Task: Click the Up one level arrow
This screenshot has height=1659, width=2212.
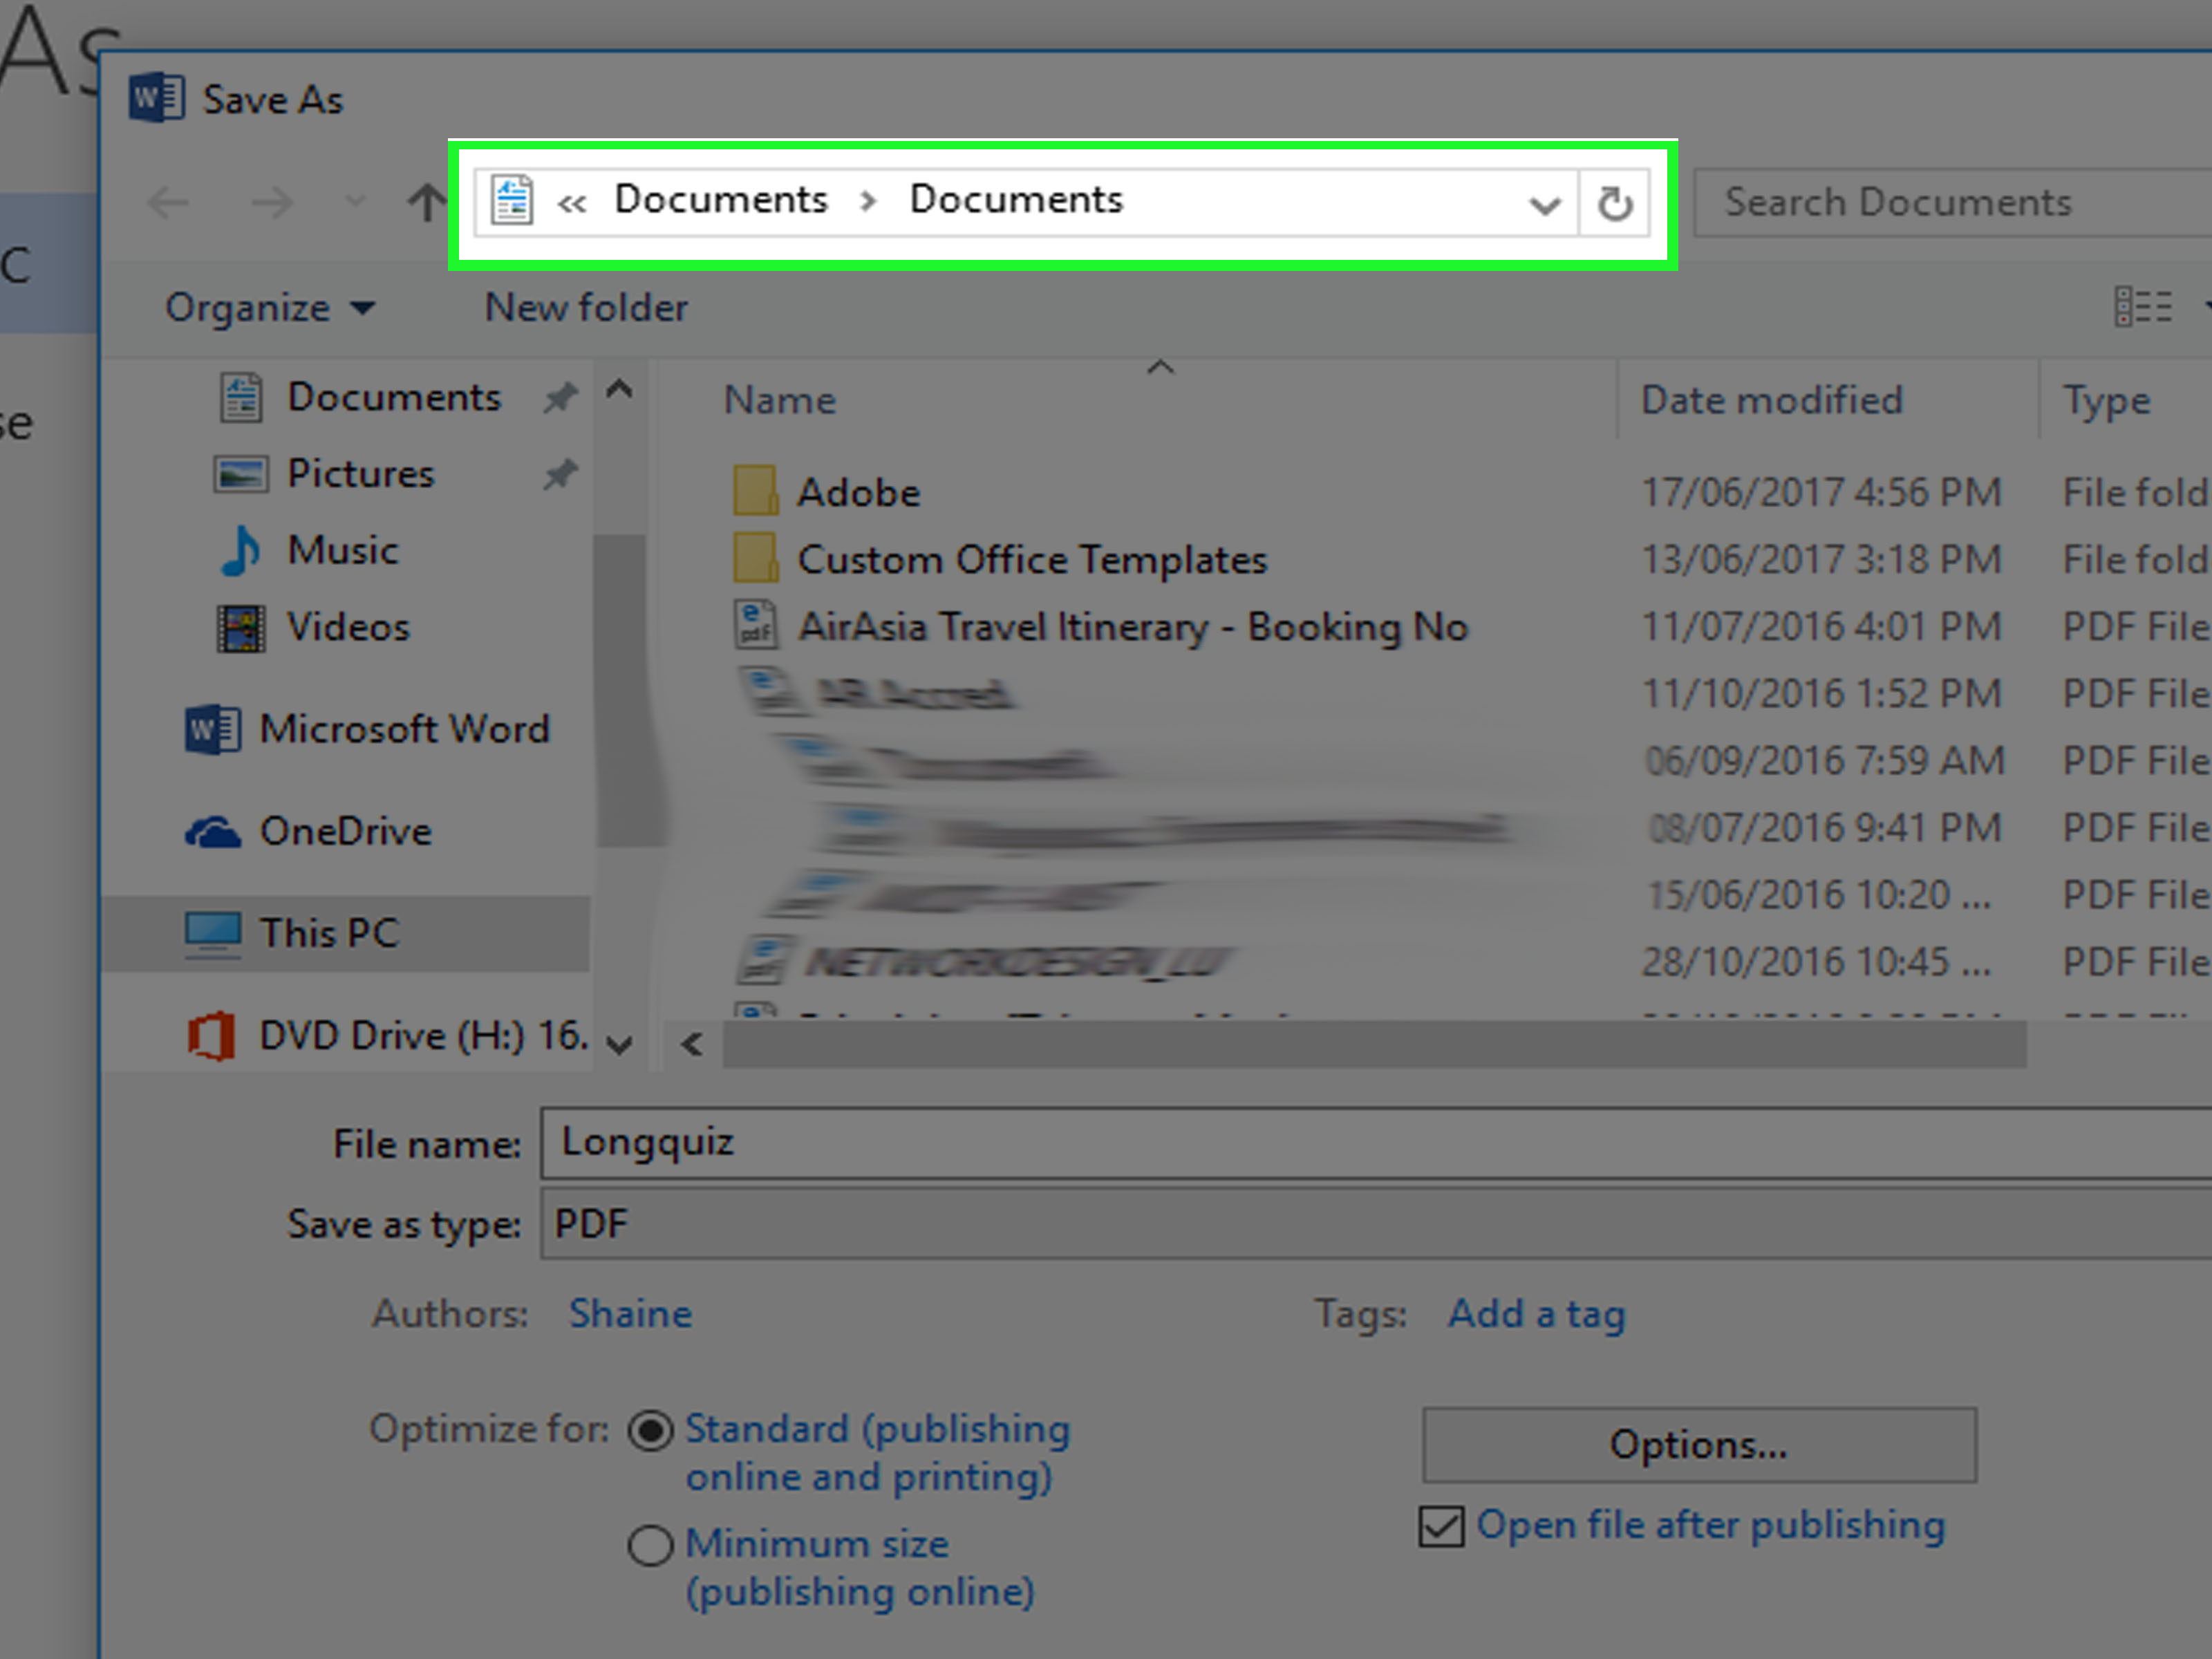Action: [426, 203]
